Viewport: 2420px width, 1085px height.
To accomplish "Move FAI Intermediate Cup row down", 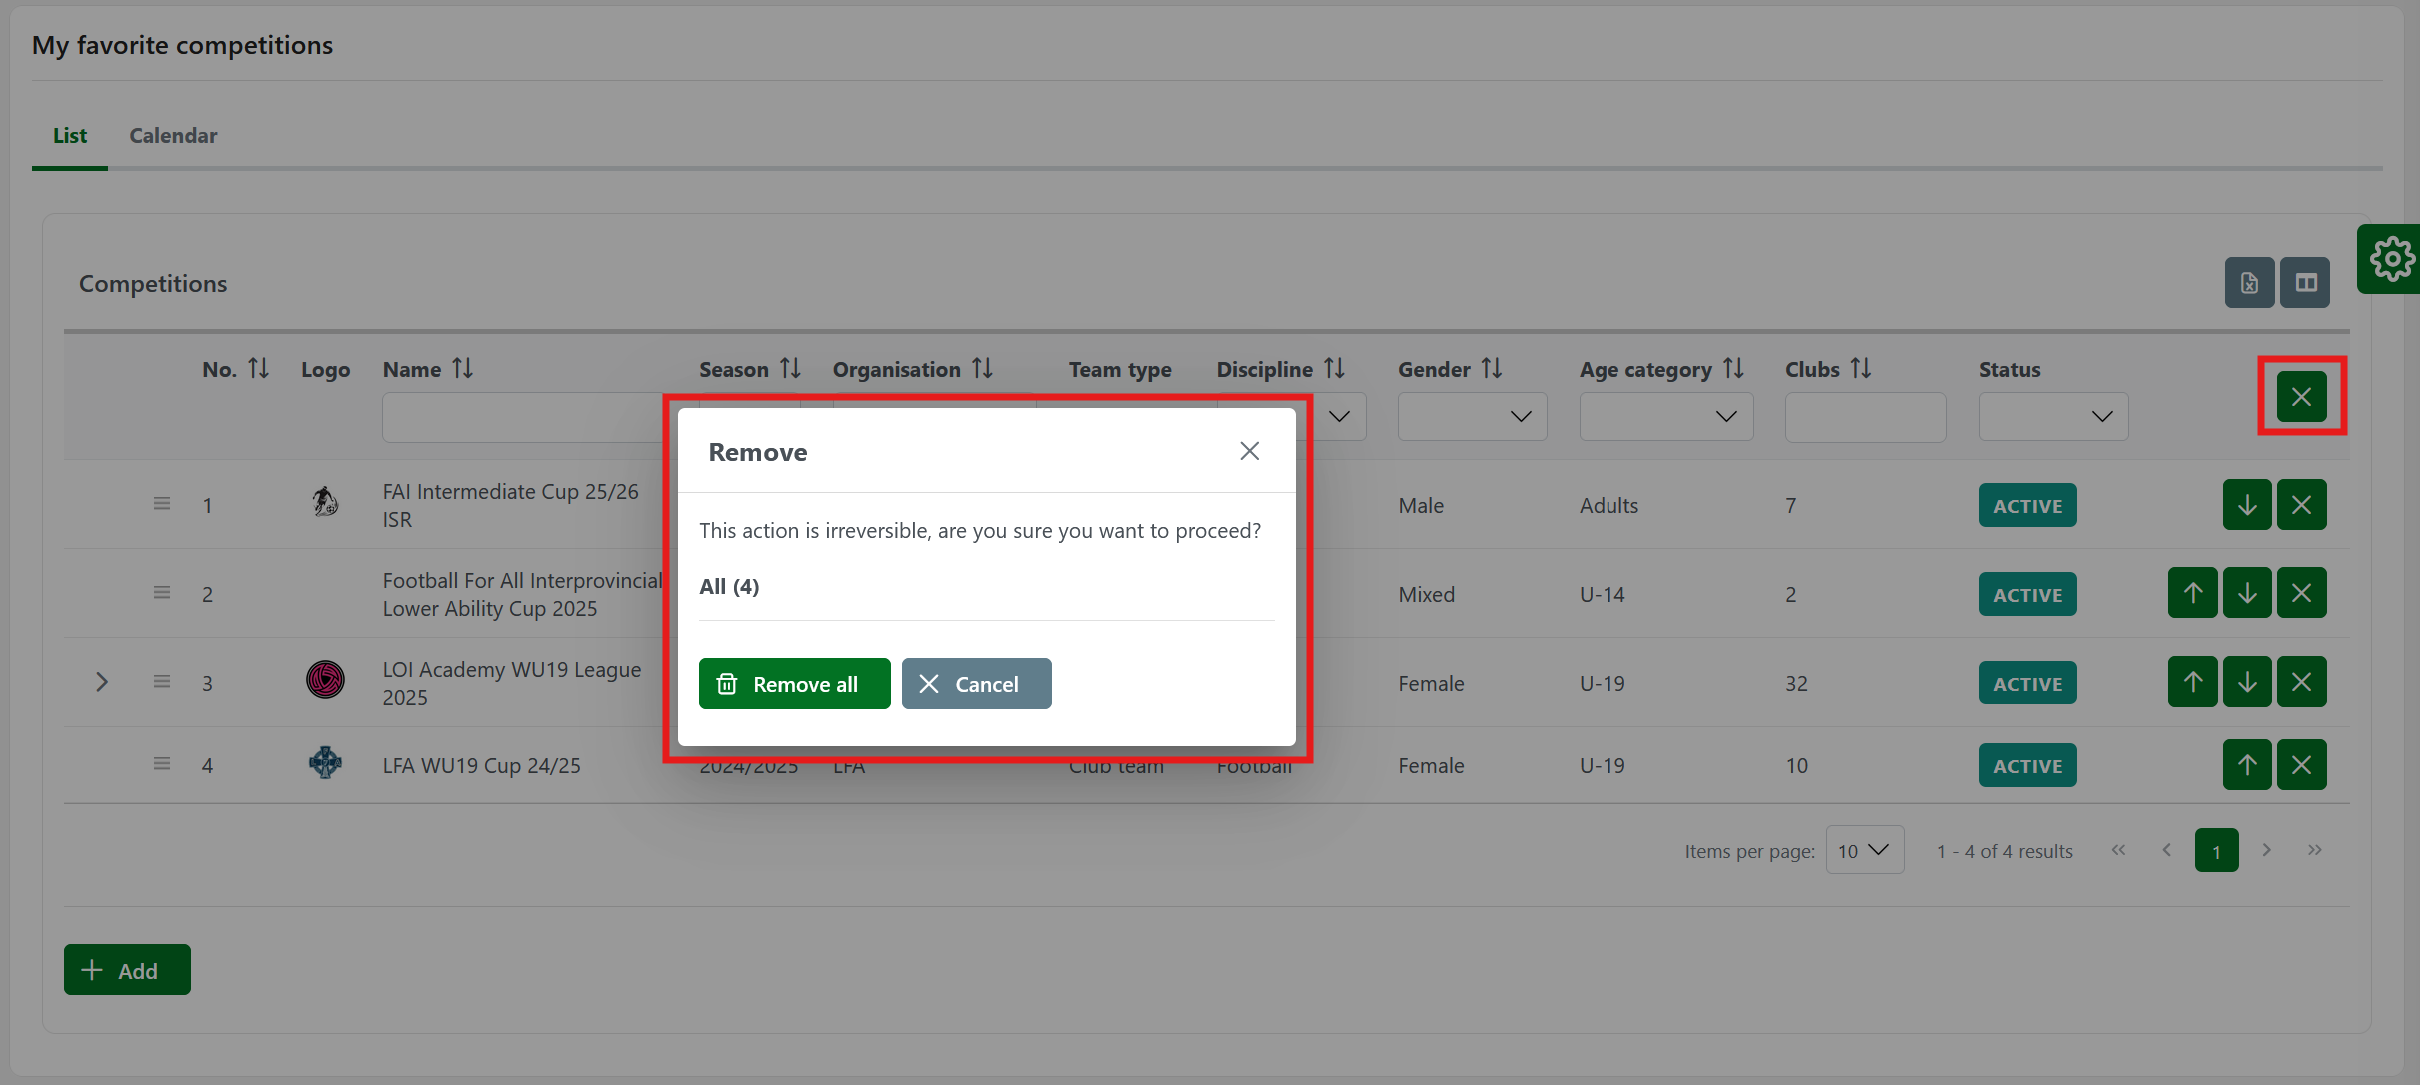I will coord(2247,505).
